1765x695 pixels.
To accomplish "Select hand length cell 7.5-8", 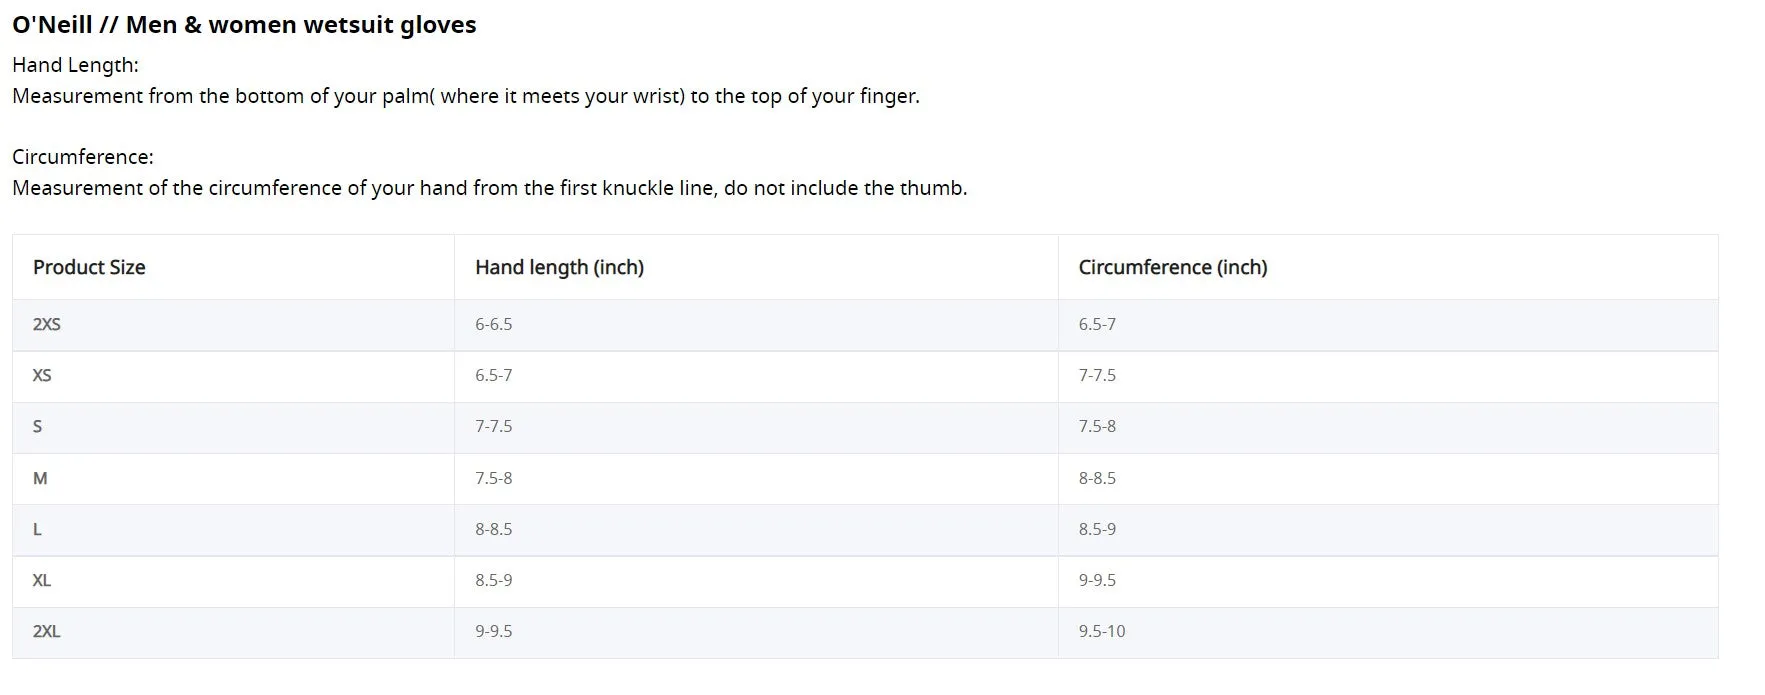I will coord(493,478).
